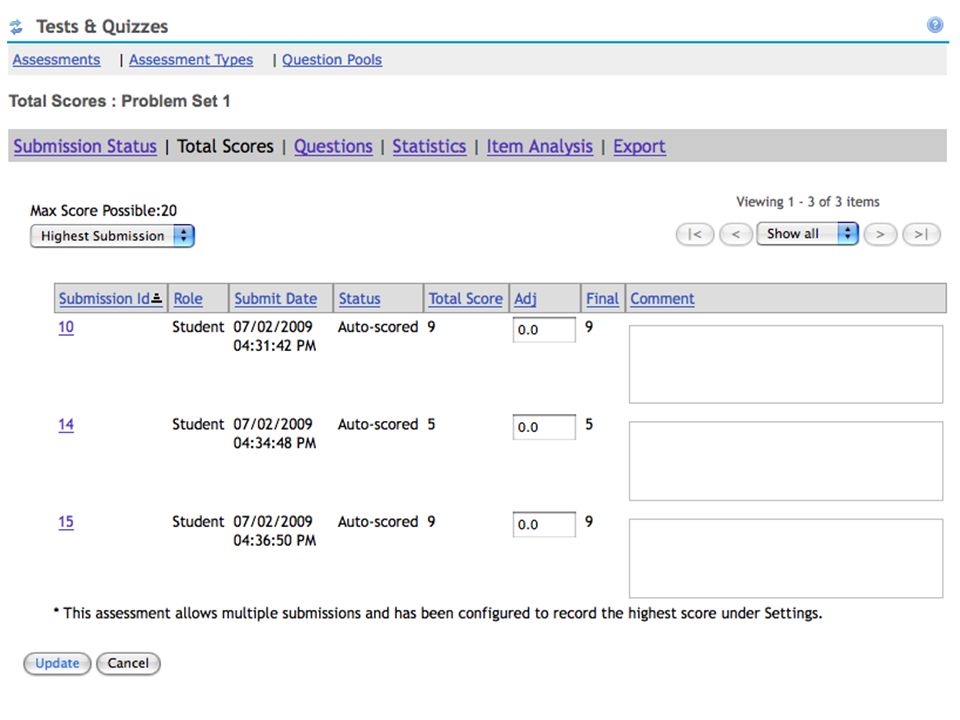
Task: Open the Export tab
Action: click(x=639, y=146)
